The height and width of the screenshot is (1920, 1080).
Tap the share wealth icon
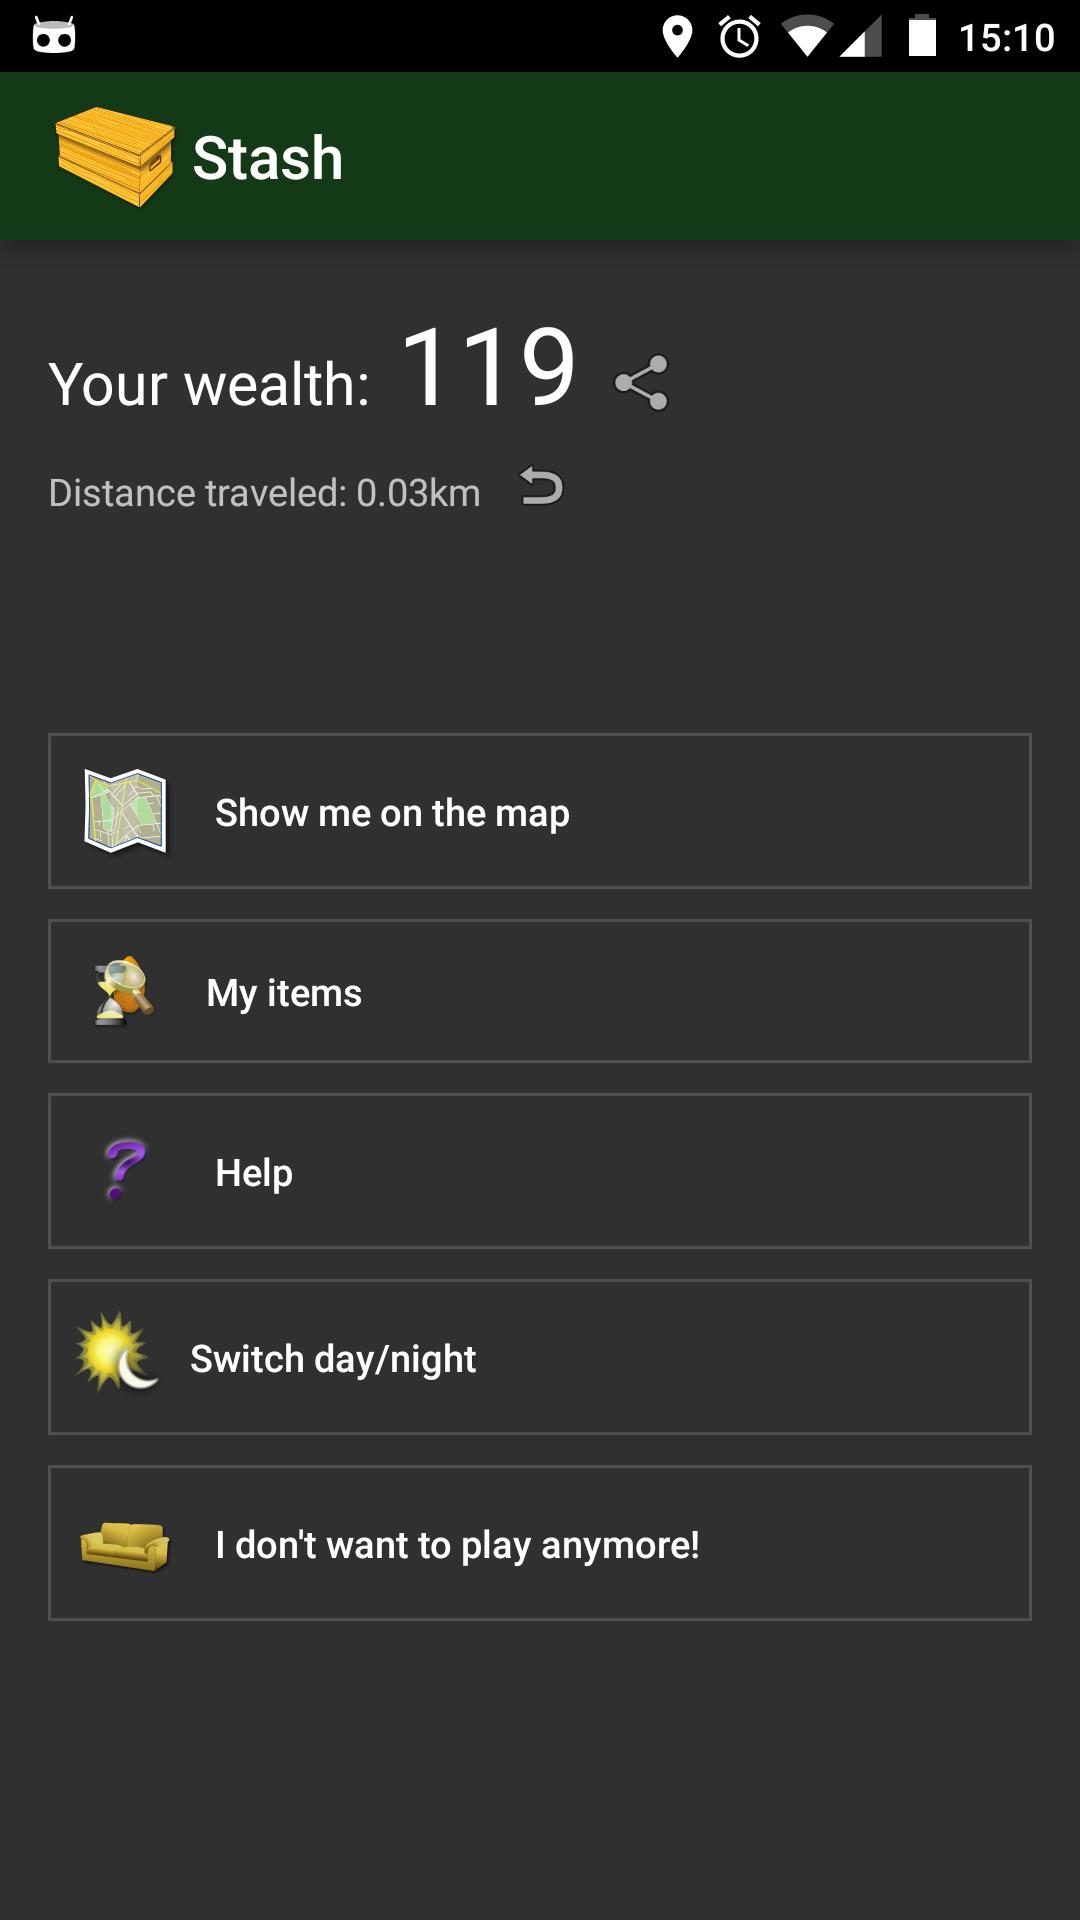point(641,383)
